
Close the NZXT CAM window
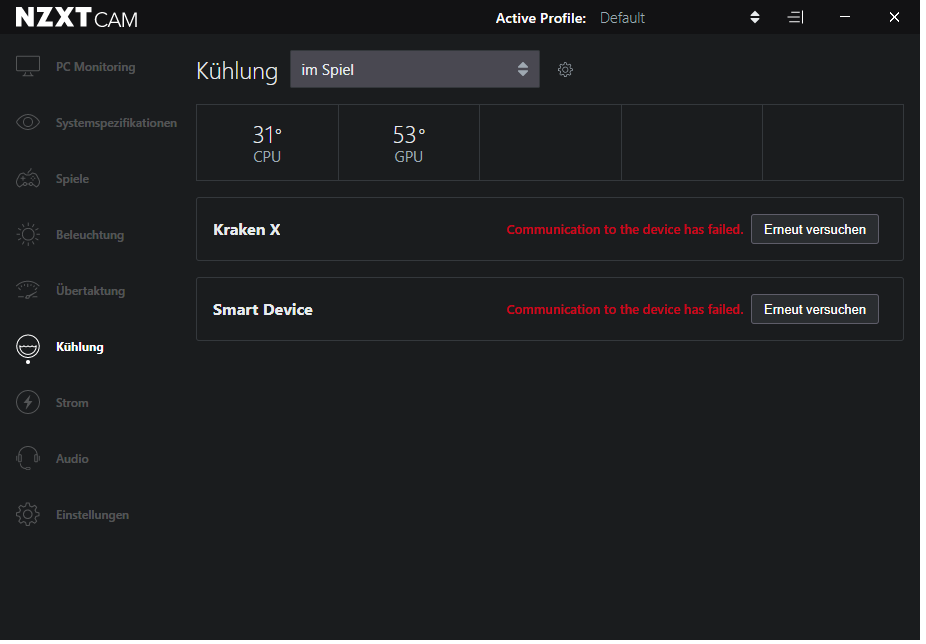pyautogui.click(x=894, y=17)
